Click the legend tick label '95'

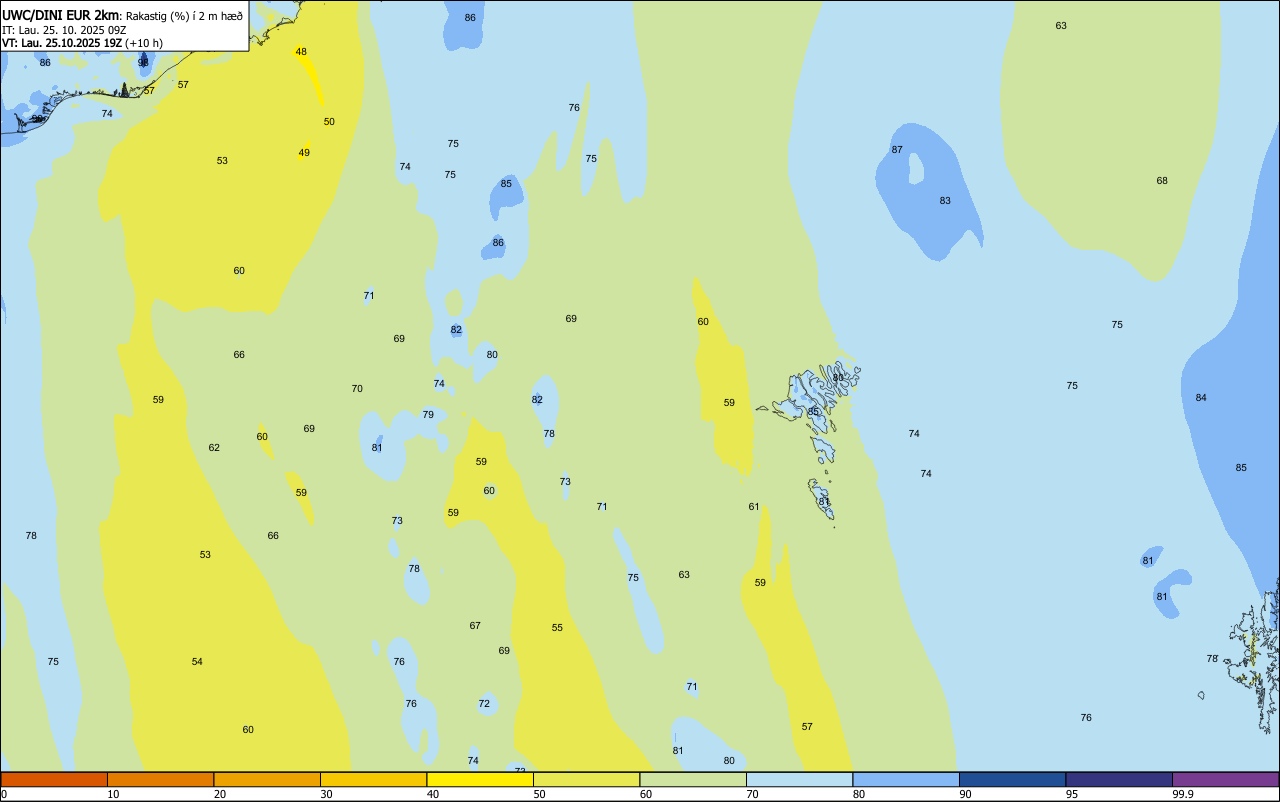(x=1072, y=794)
